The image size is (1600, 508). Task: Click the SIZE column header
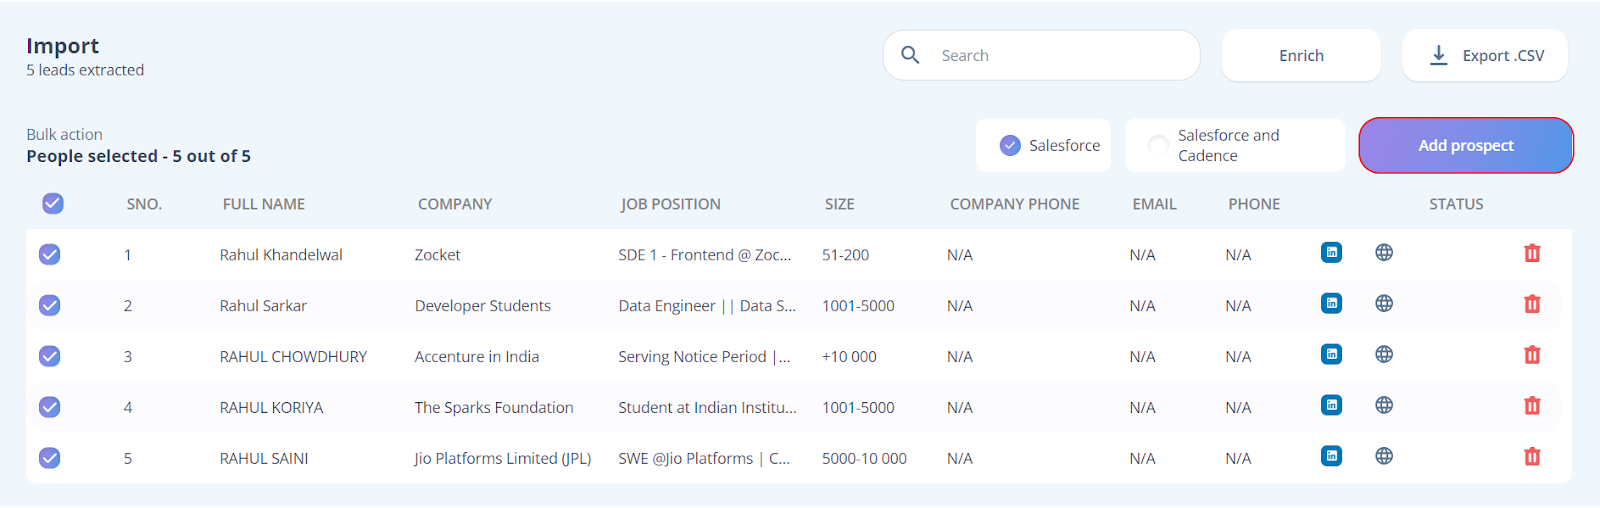tap(840, 204)
